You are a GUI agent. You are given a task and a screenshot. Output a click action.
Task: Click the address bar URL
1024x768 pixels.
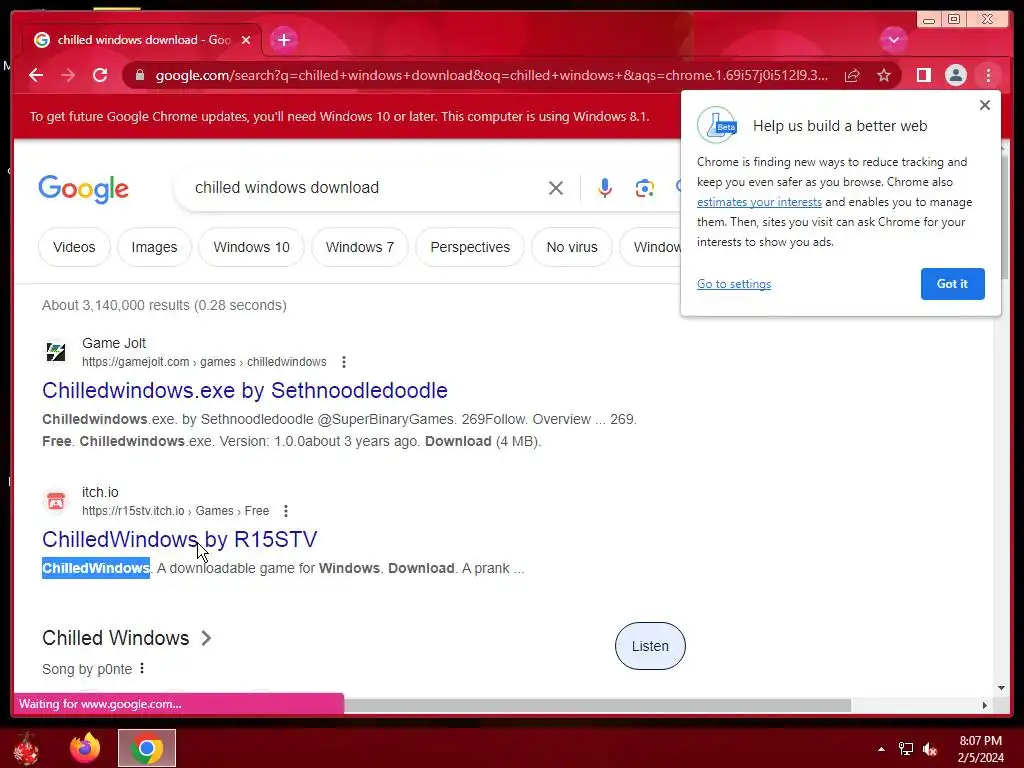pos(491,76)
